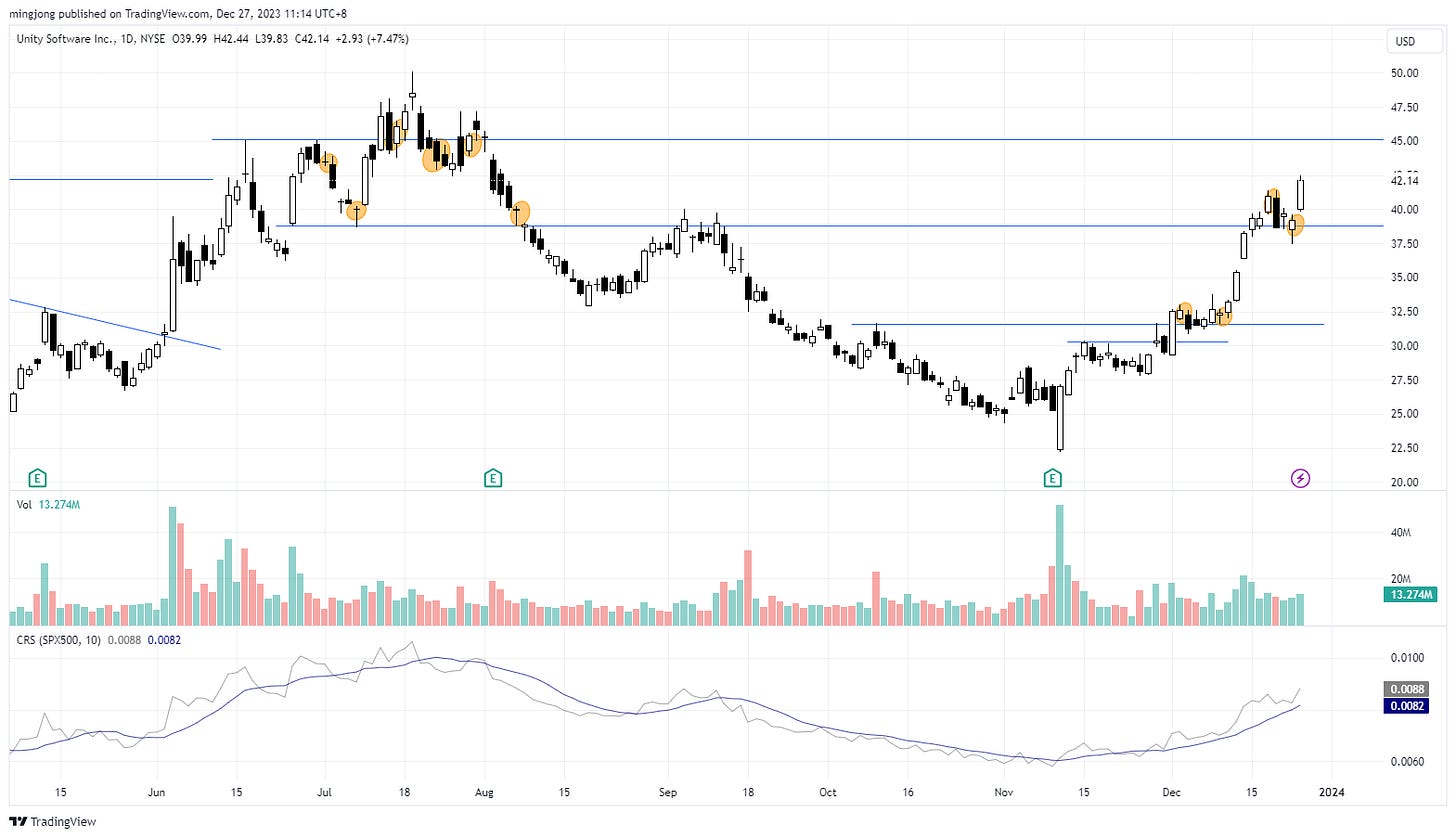Select the orange circle marker near the late-December candles
Viewport: 1456px width, 838px height.
tap(1295, 226)
